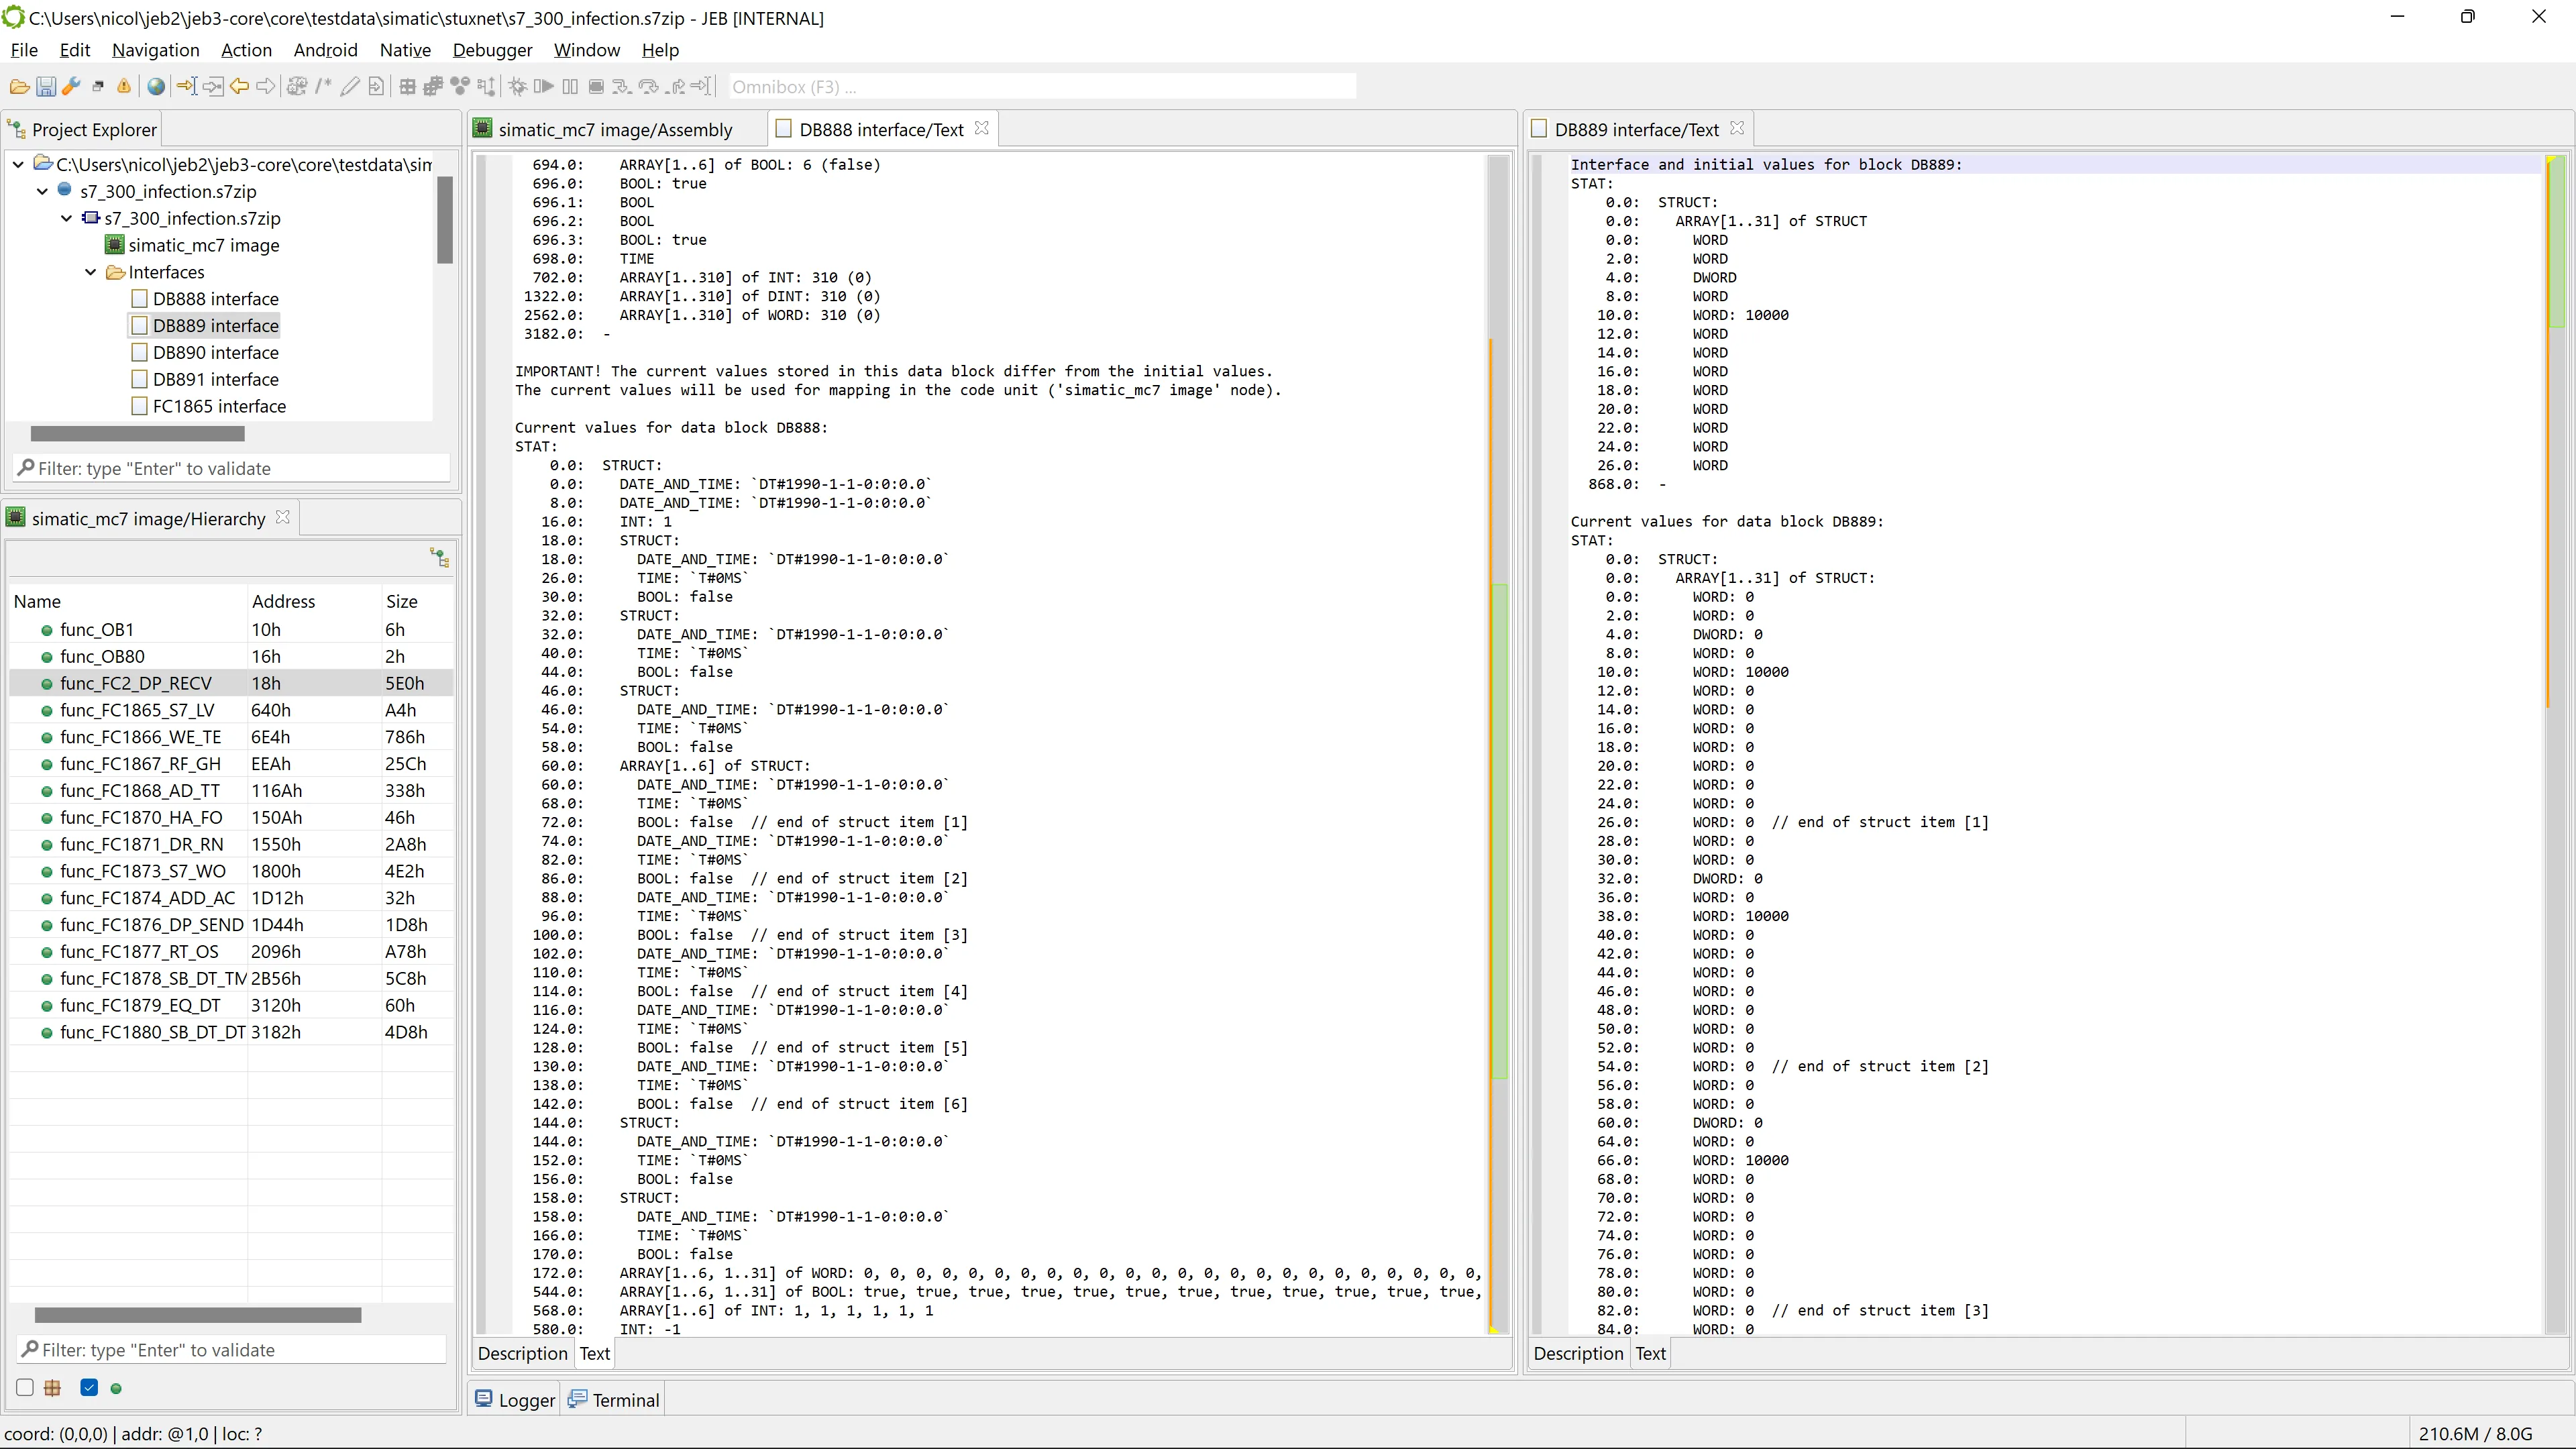Open the Window menu
The image size is (2576, 1449).
587,50
